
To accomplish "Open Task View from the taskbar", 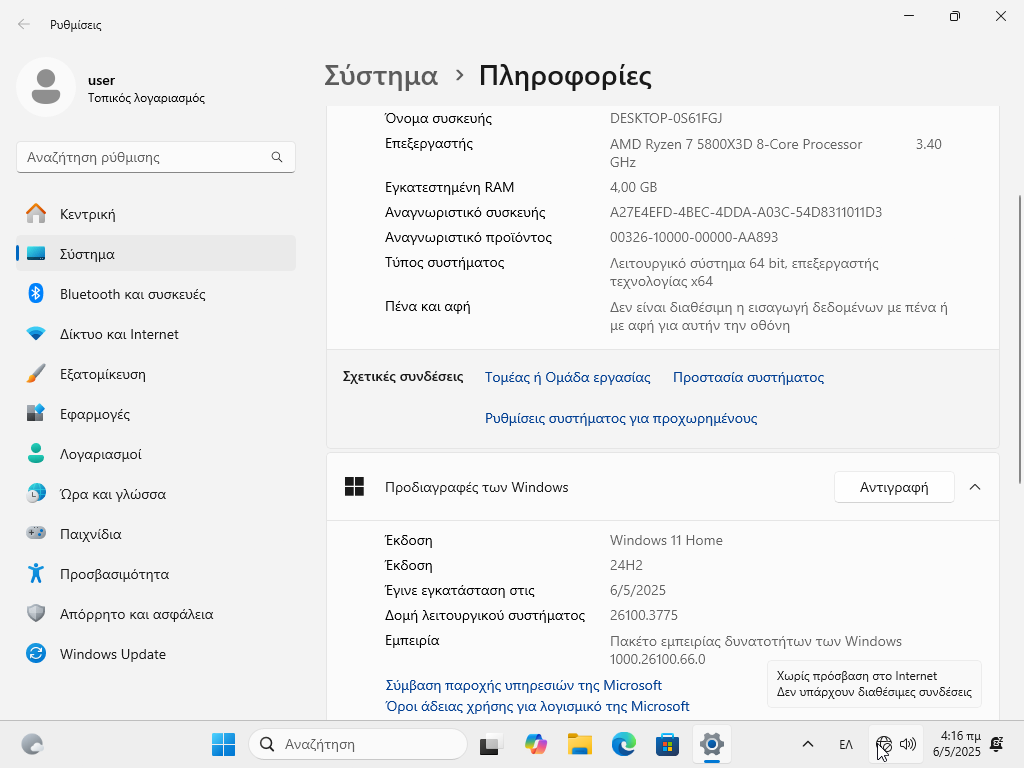I will point(491,744).
